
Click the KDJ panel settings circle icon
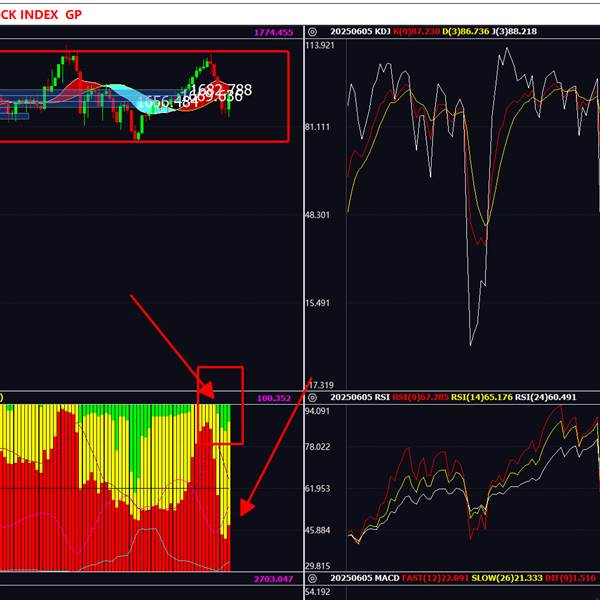click(313, 32)
